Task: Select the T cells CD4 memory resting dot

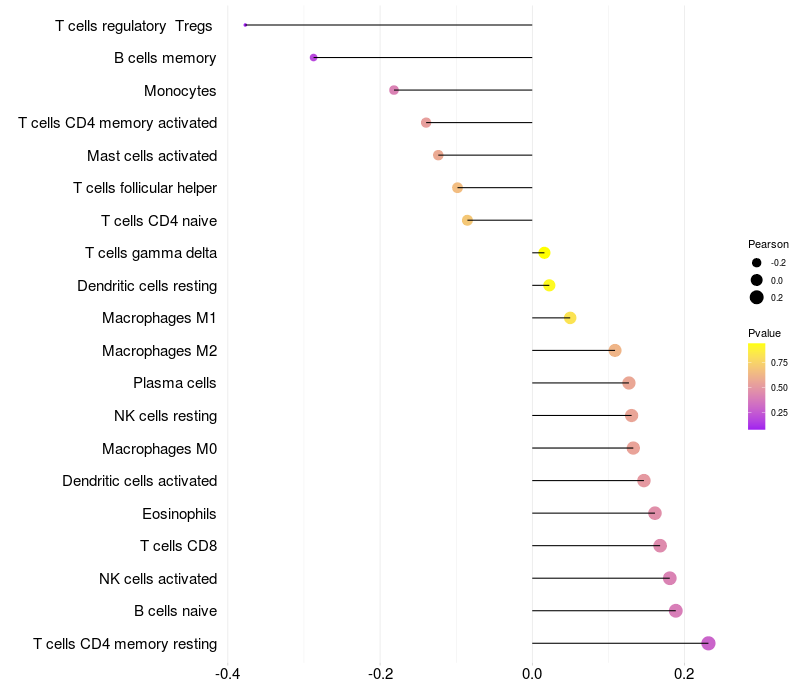Action: click(x=708, y=643)
